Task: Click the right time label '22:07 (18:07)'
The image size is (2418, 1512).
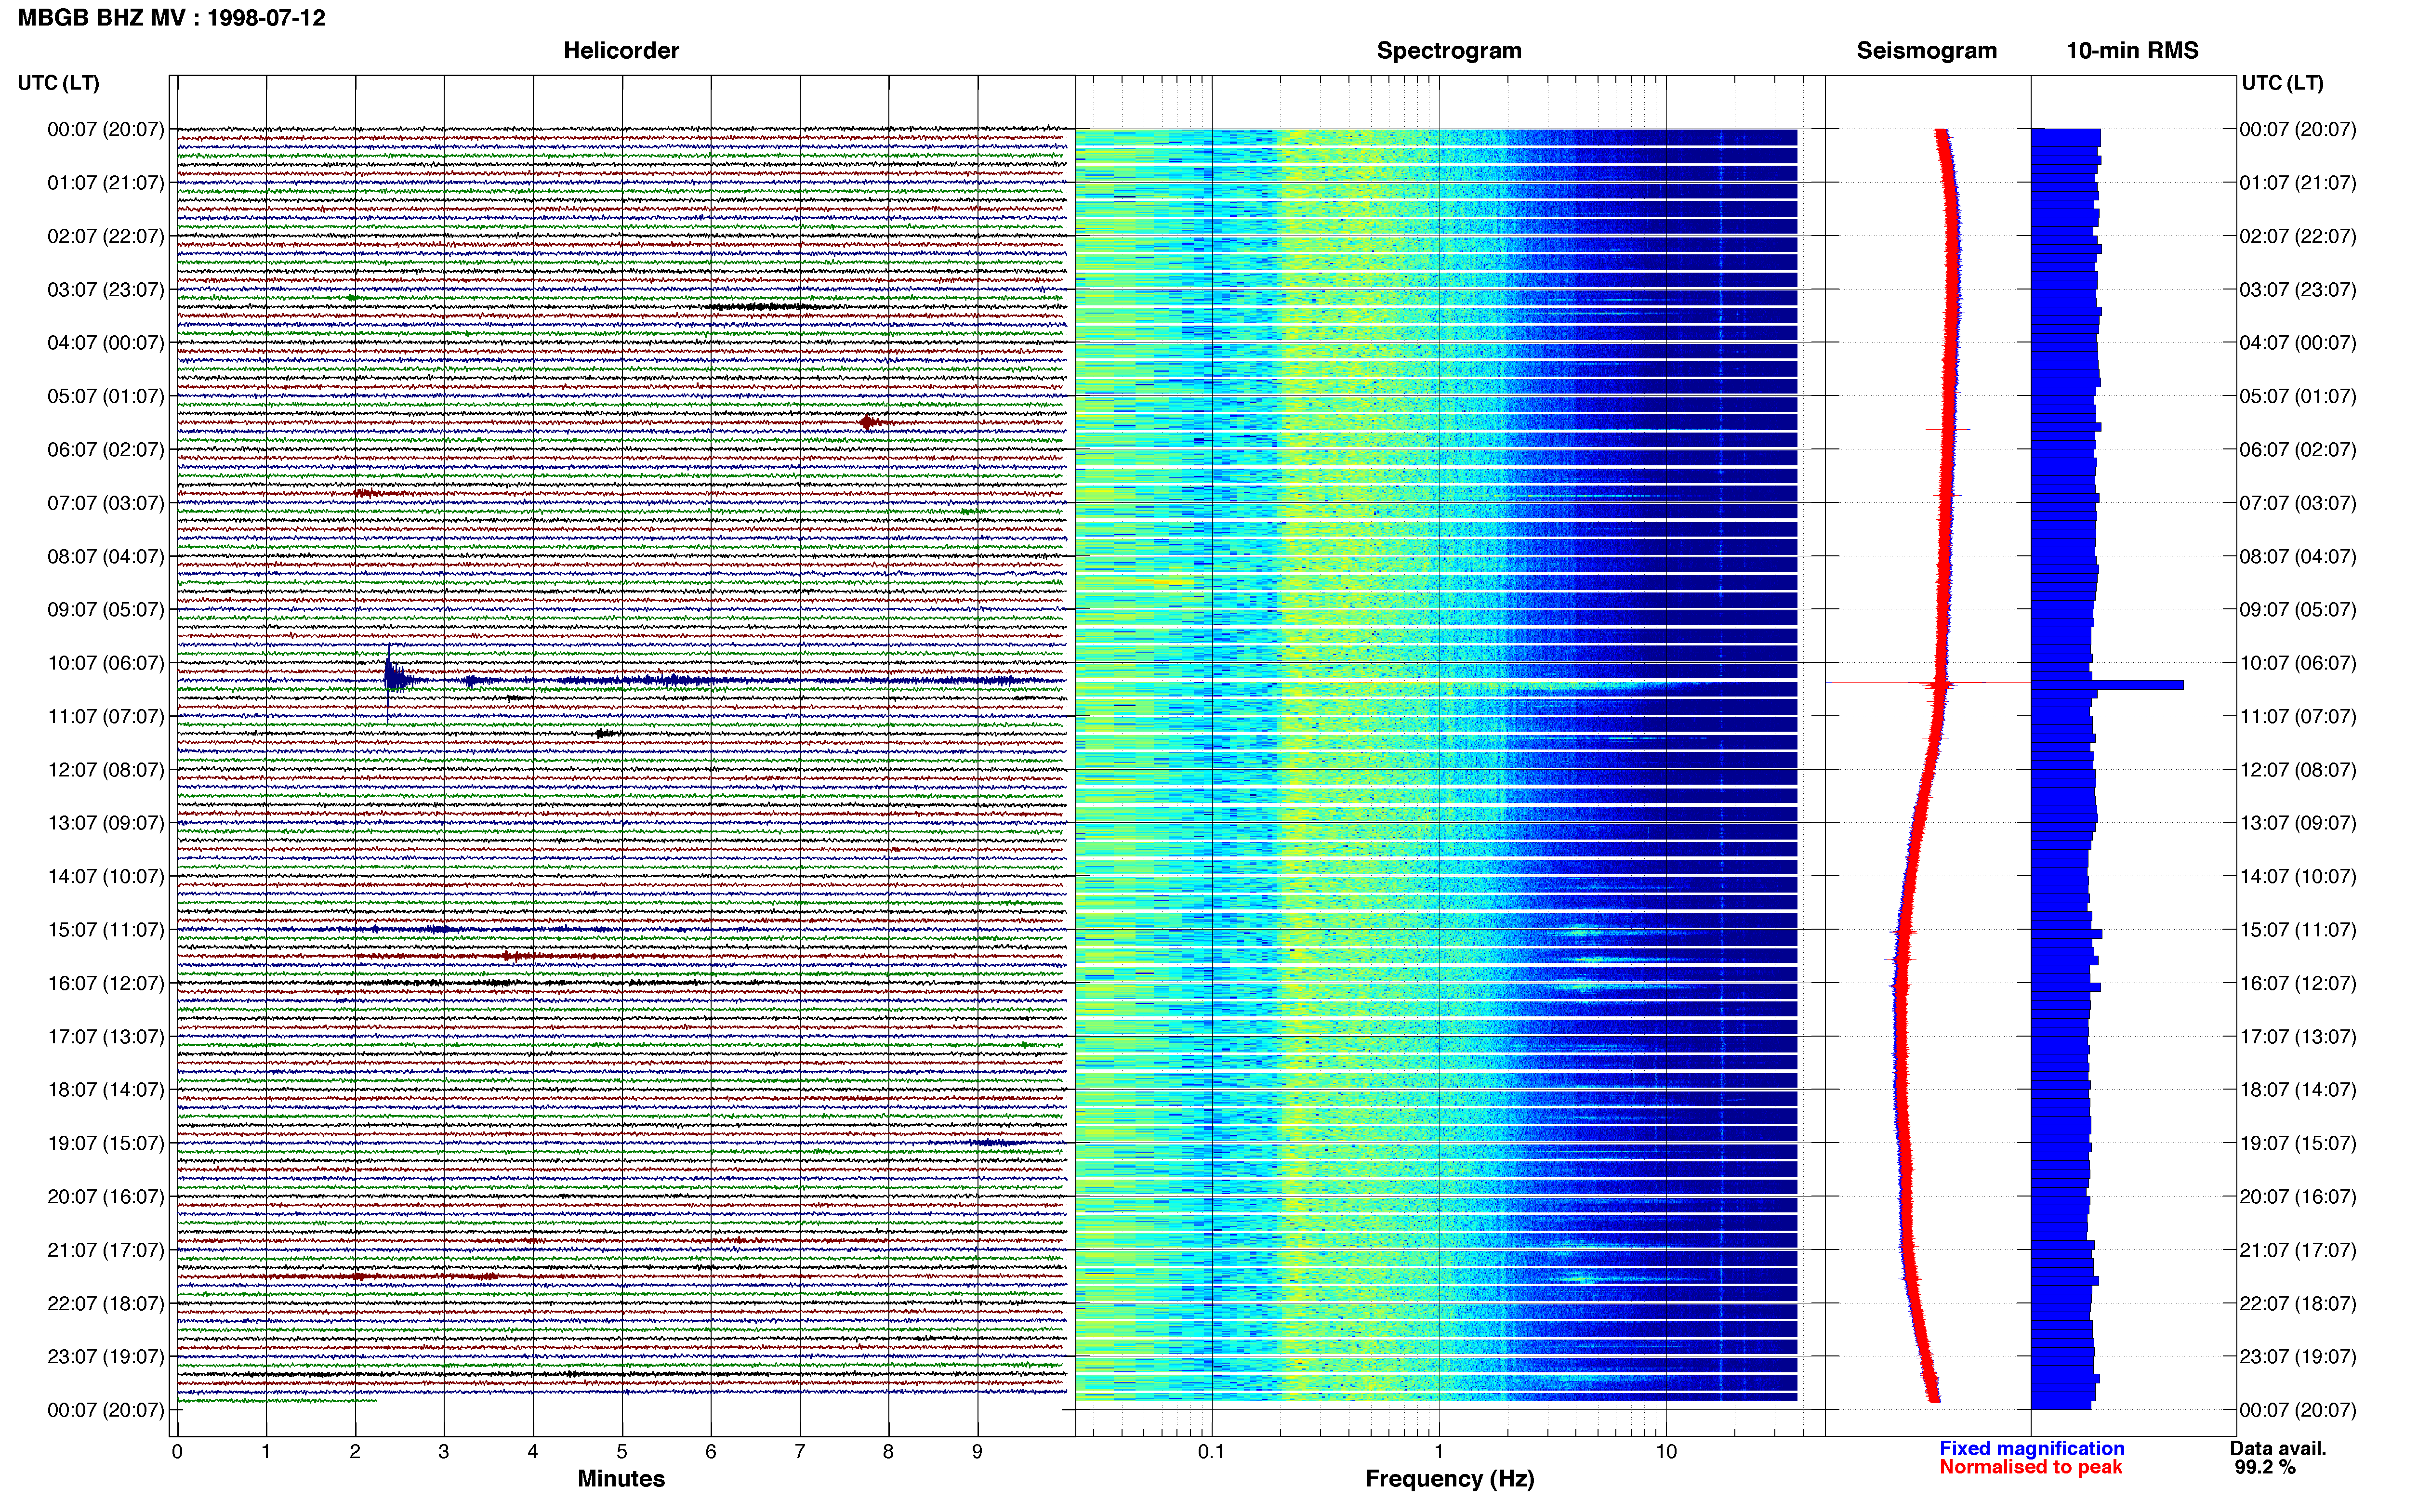Action: coord(2298,1304)
